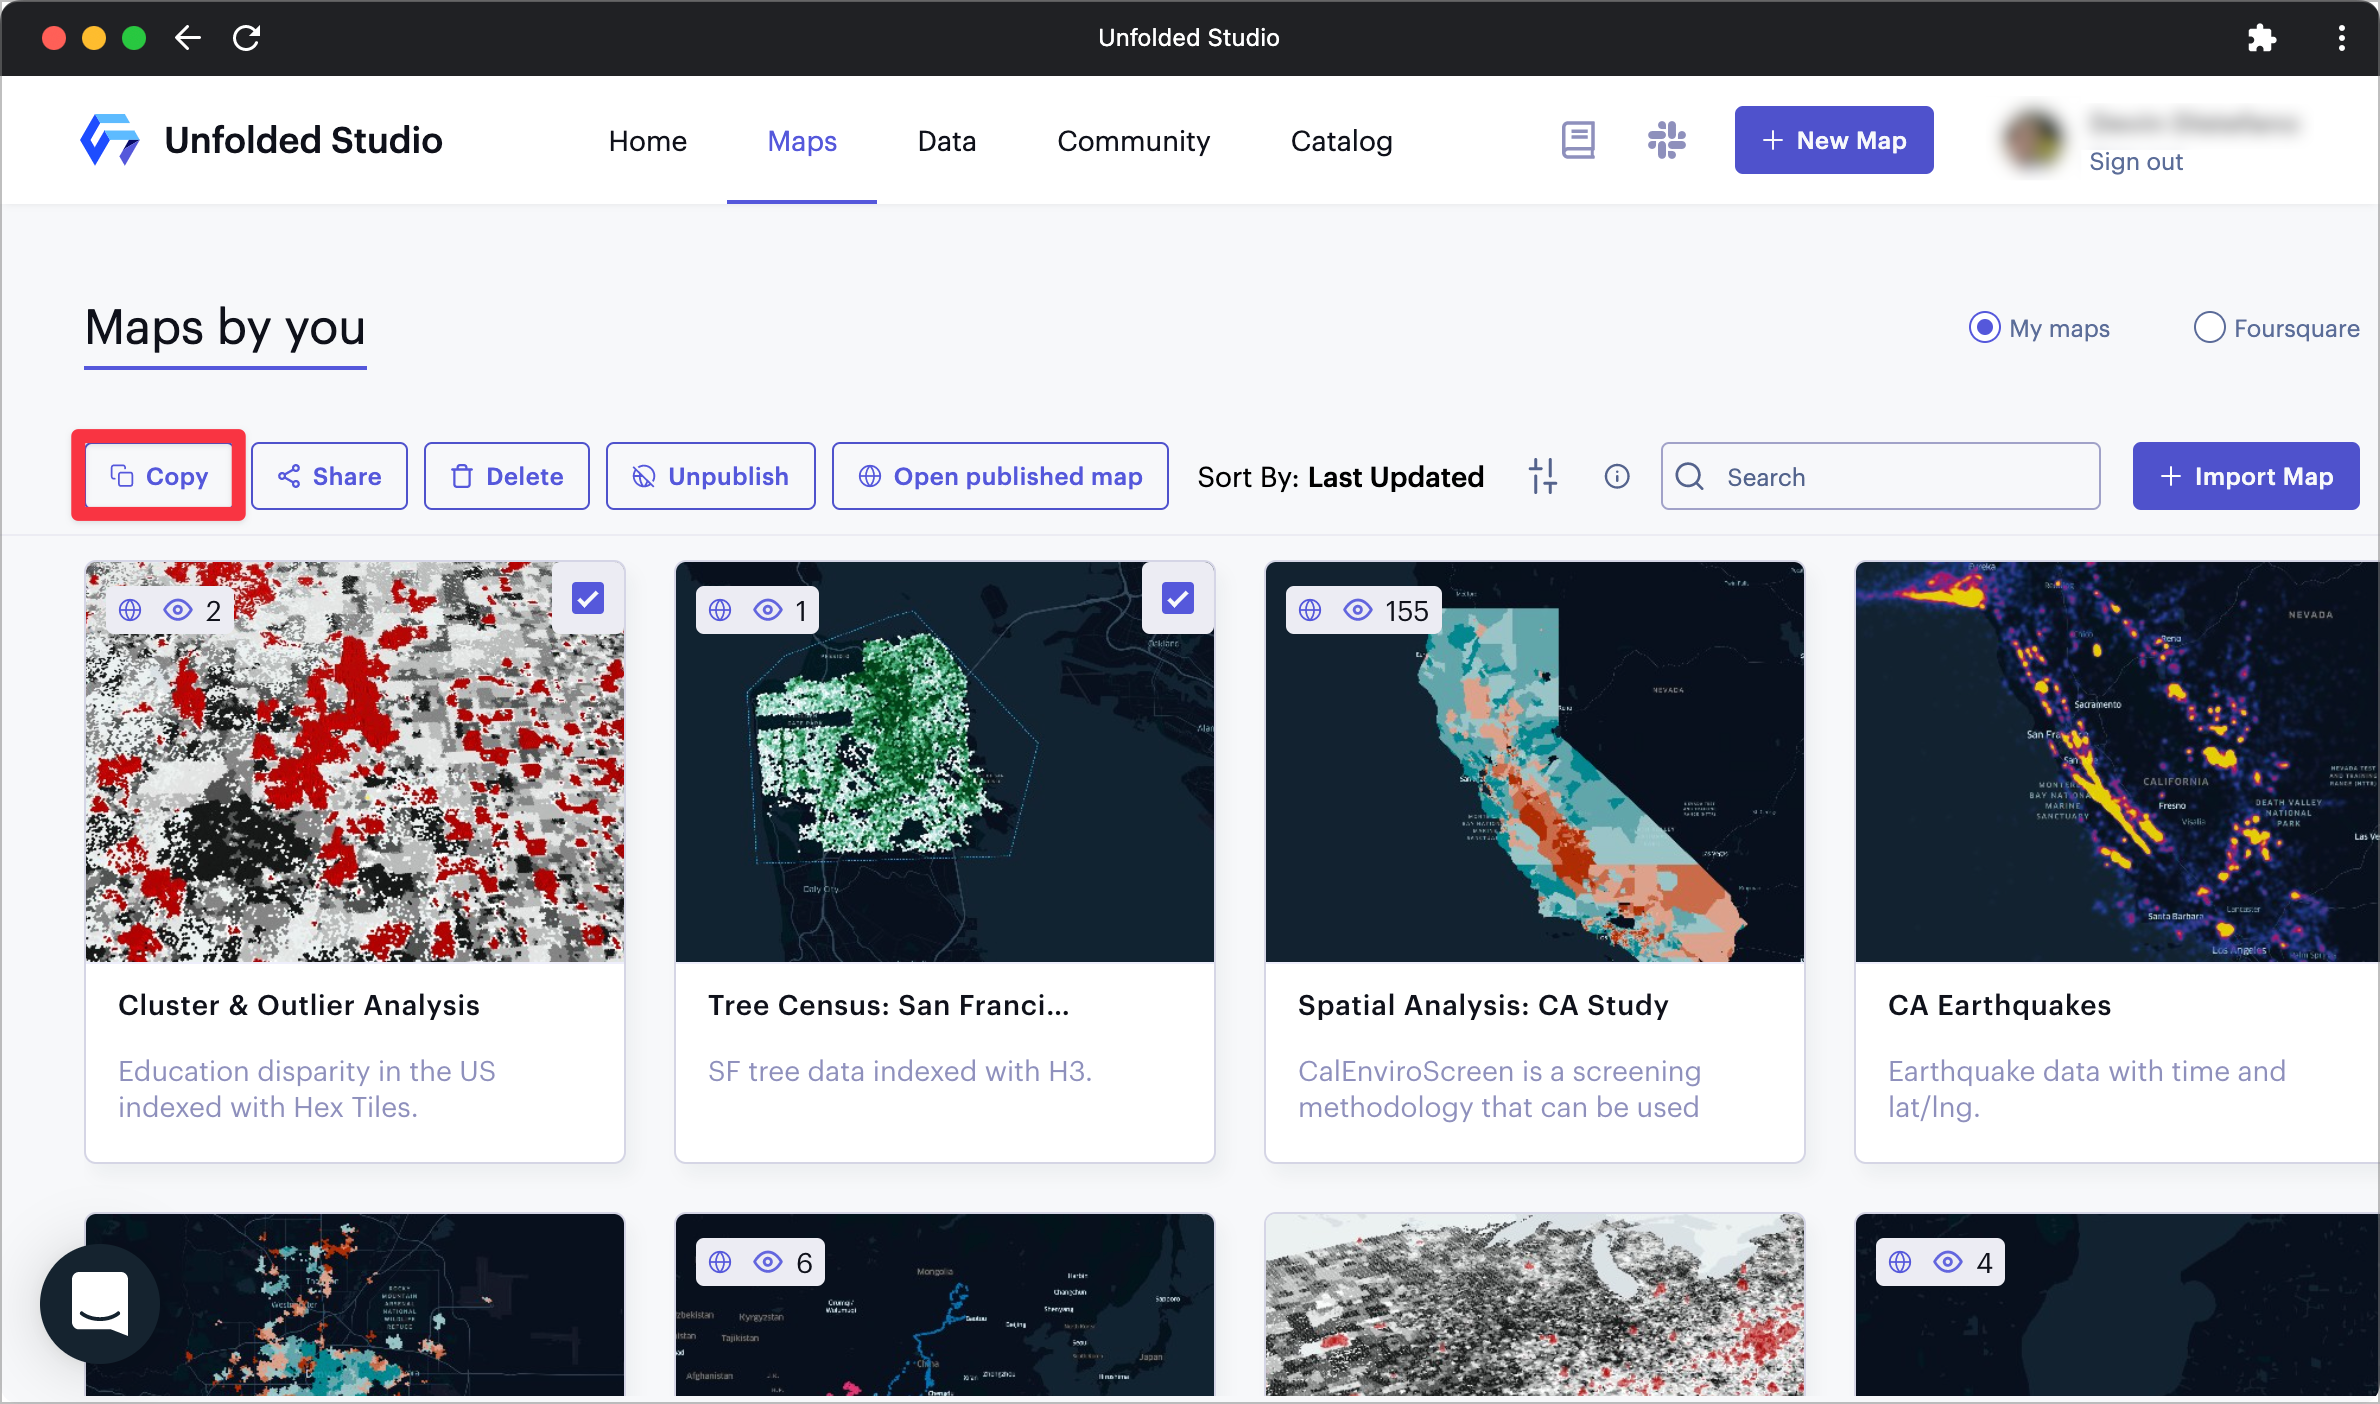
Task: Open the browser three-dot menu
Action: tap(2341, 38)
